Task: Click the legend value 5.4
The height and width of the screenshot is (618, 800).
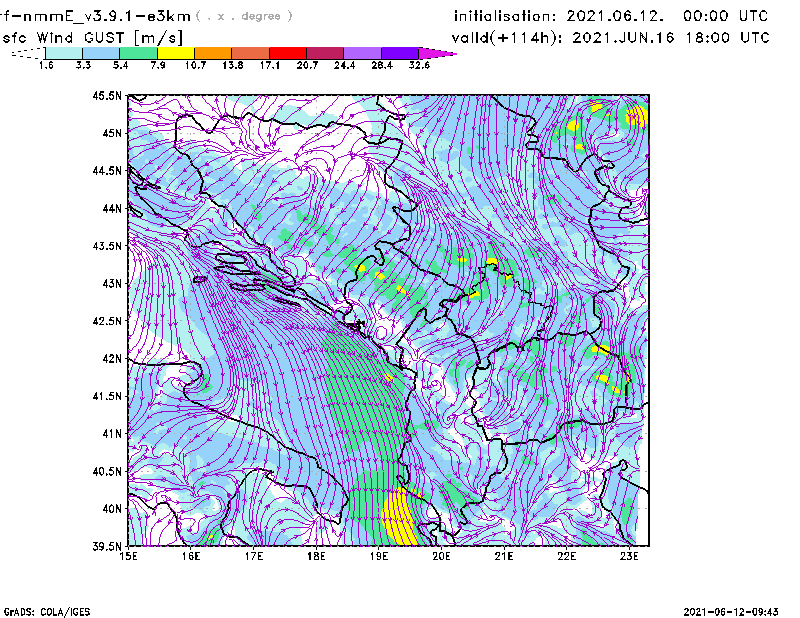Action: pos(120,65)
